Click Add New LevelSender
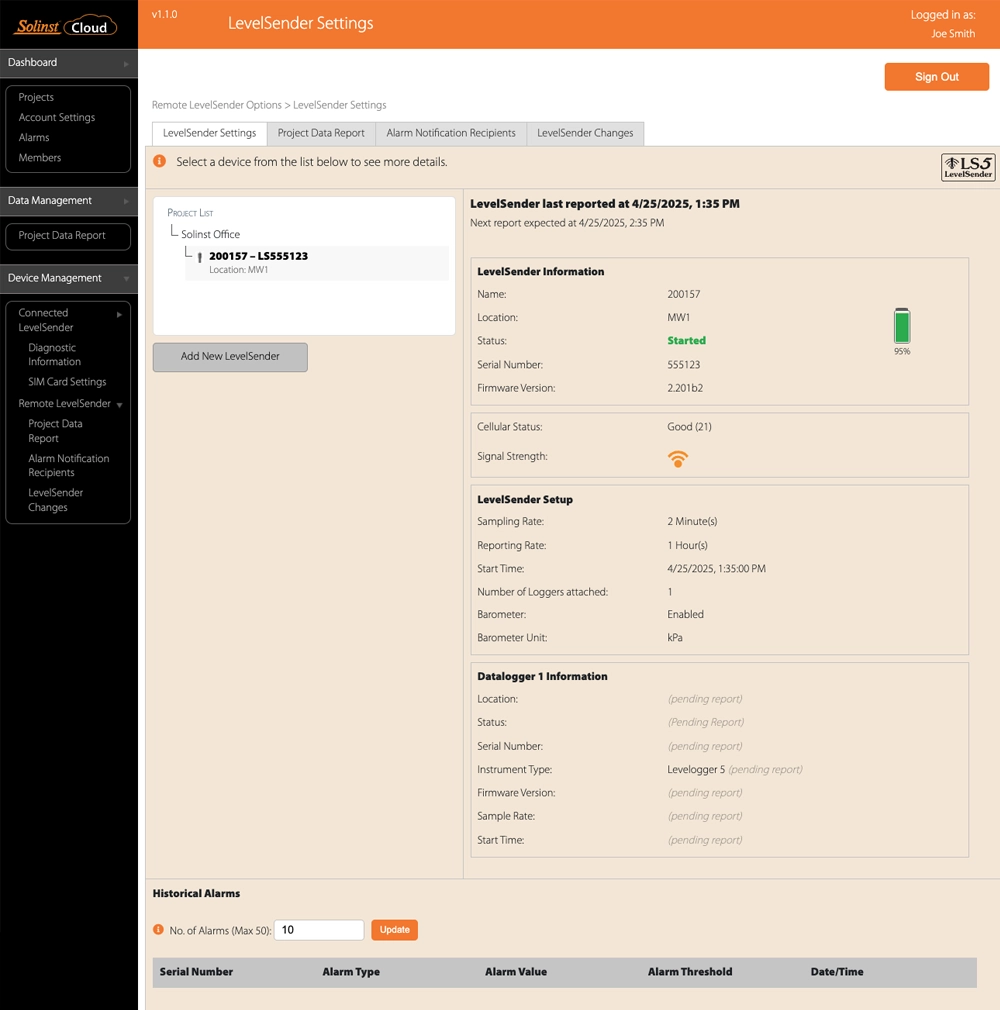Image resolution: width=1000 pixels, height=1010 pixels. 230,357
